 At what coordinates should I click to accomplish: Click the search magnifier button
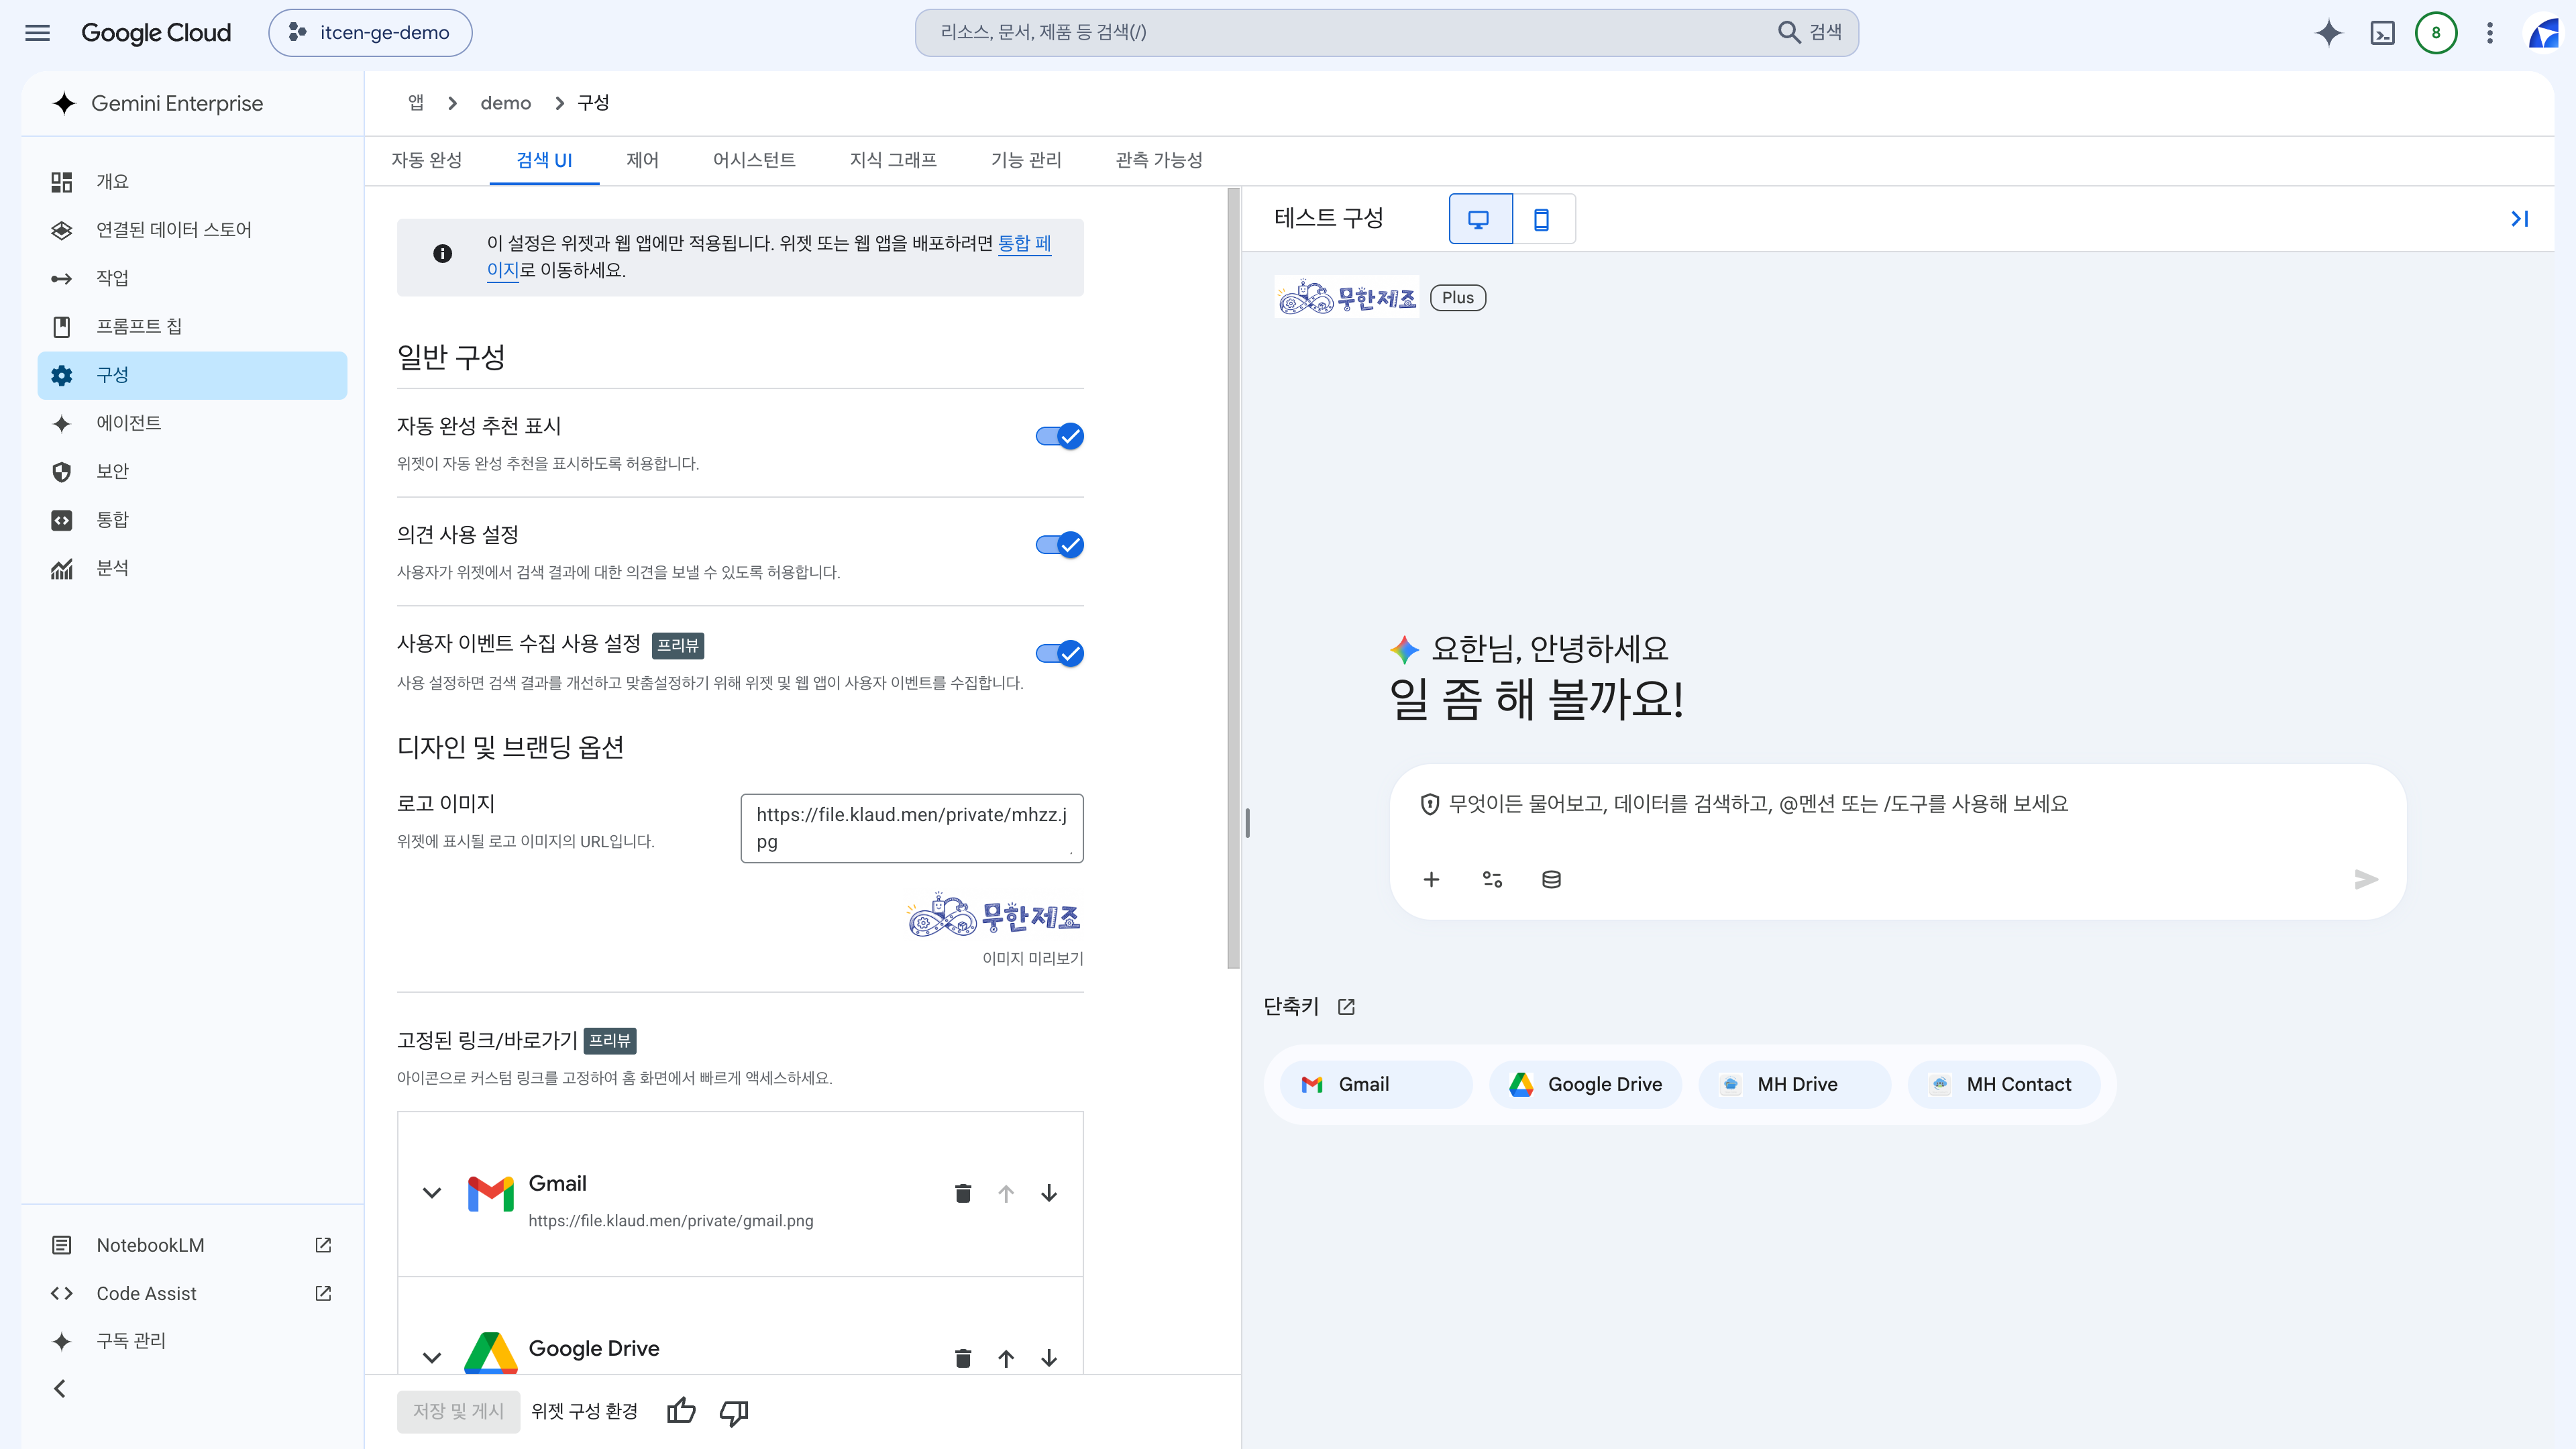[1810, 32]
